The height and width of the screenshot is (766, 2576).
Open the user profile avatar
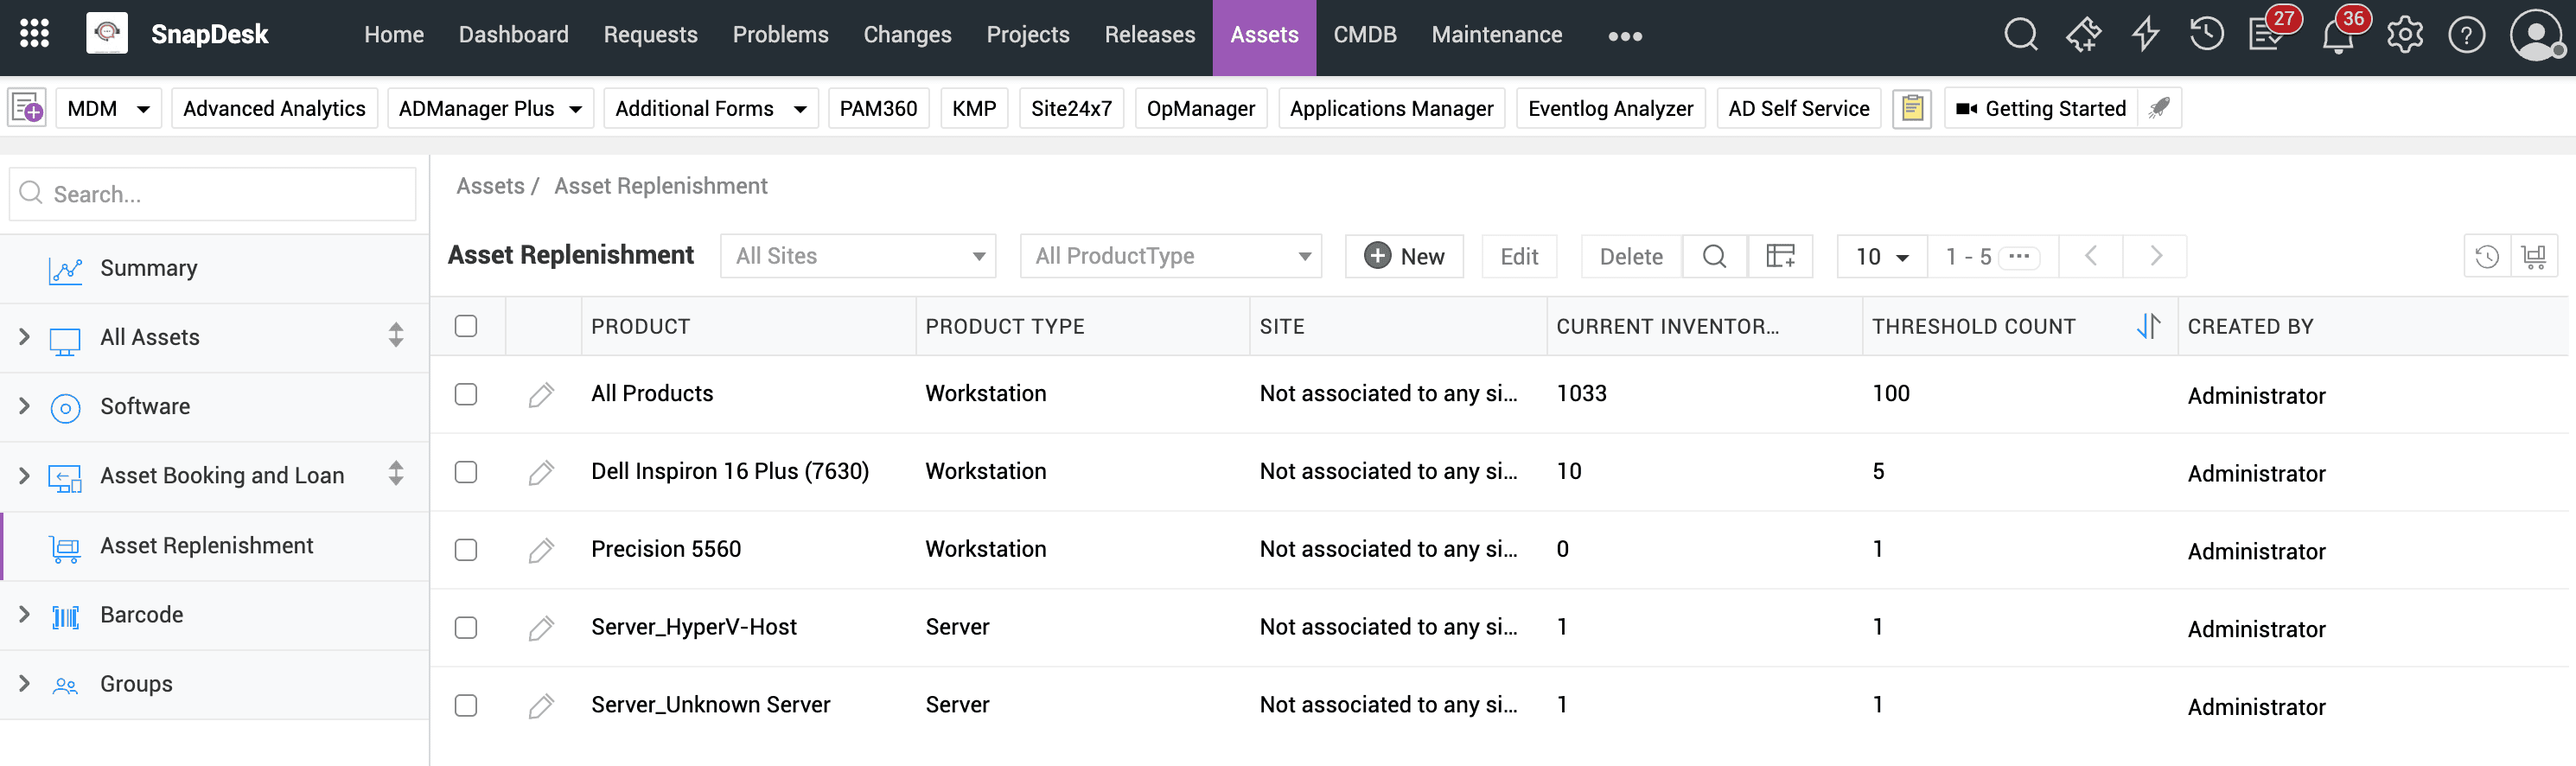click(2536, 35)
